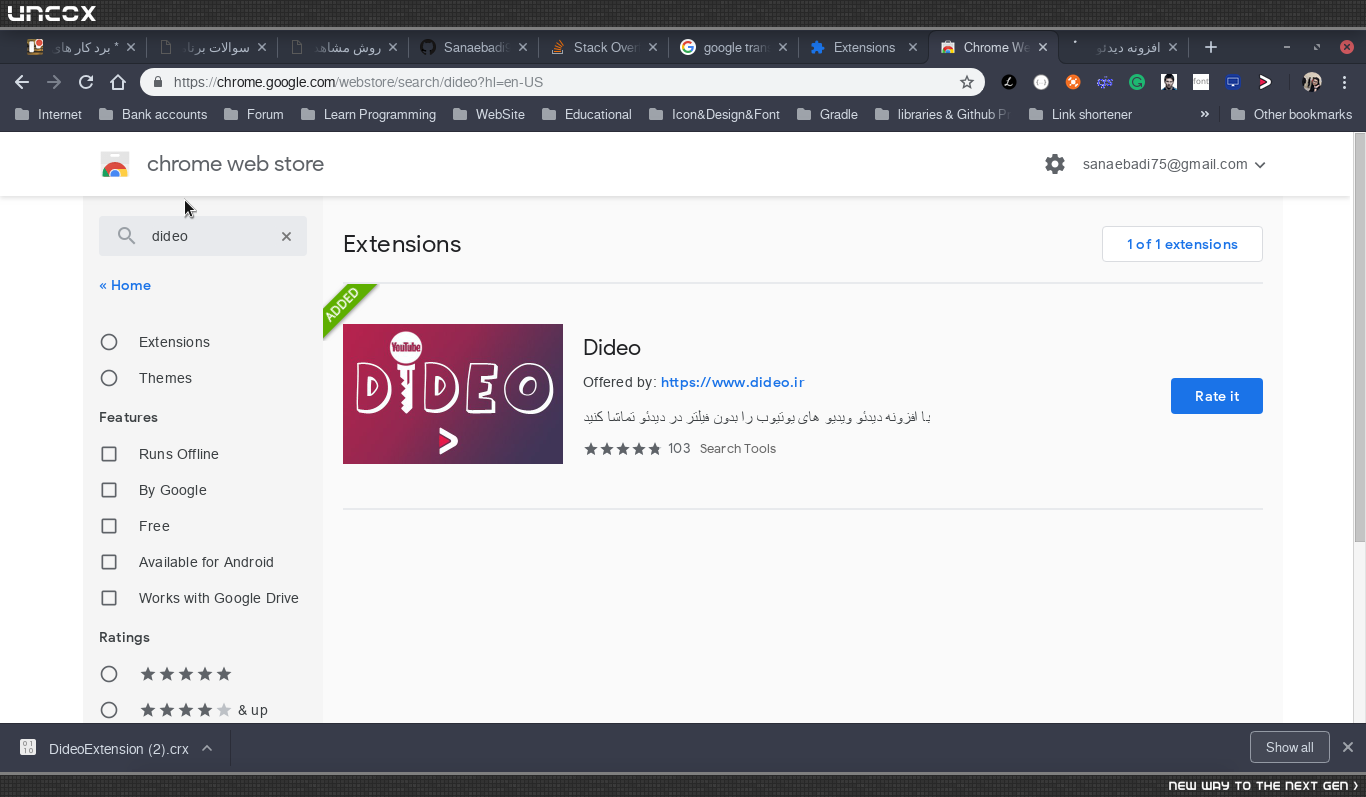Open the DideoExtension (2).crx download
Screen dimensions: 1366x797
click(x=119, y=748)
